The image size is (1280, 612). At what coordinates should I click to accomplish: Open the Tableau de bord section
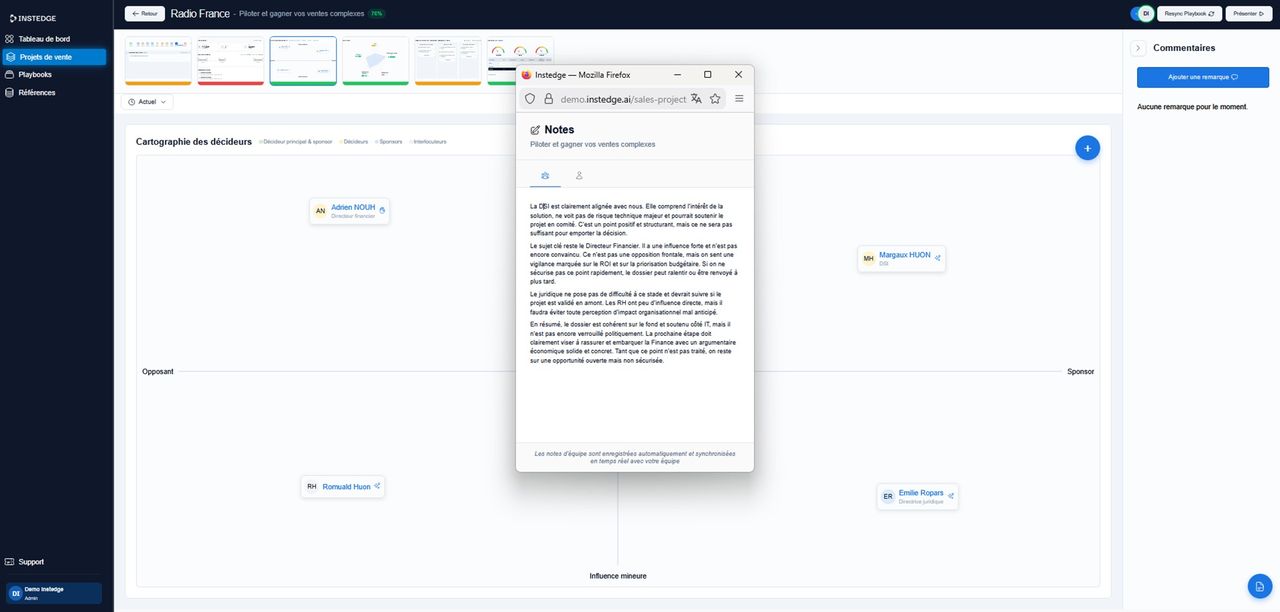point(45,37)
